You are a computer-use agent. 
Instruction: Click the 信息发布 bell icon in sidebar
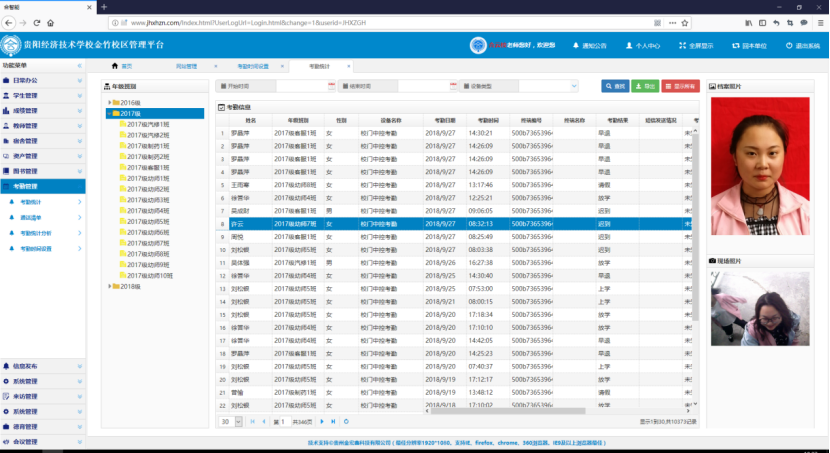tap(6, 366)
